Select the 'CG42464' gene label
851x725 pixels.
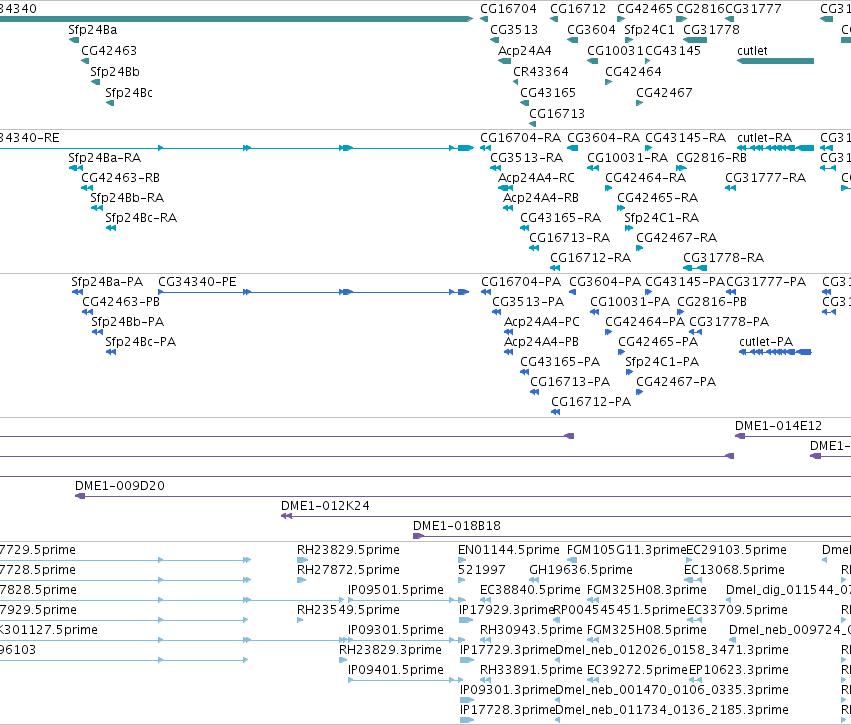633,72
